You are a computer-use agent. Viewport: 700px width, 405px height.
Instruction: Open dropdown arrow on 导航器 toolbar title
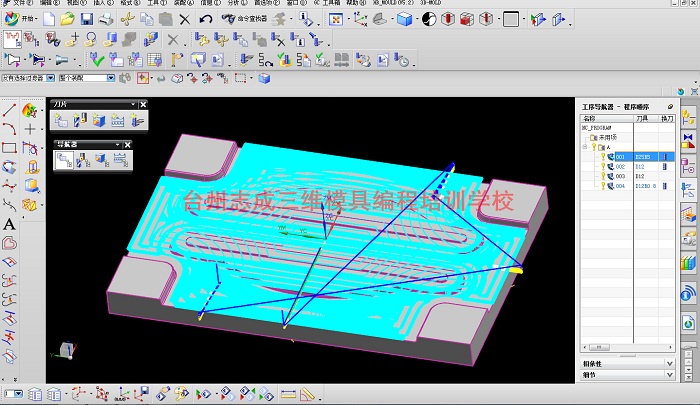117,145
